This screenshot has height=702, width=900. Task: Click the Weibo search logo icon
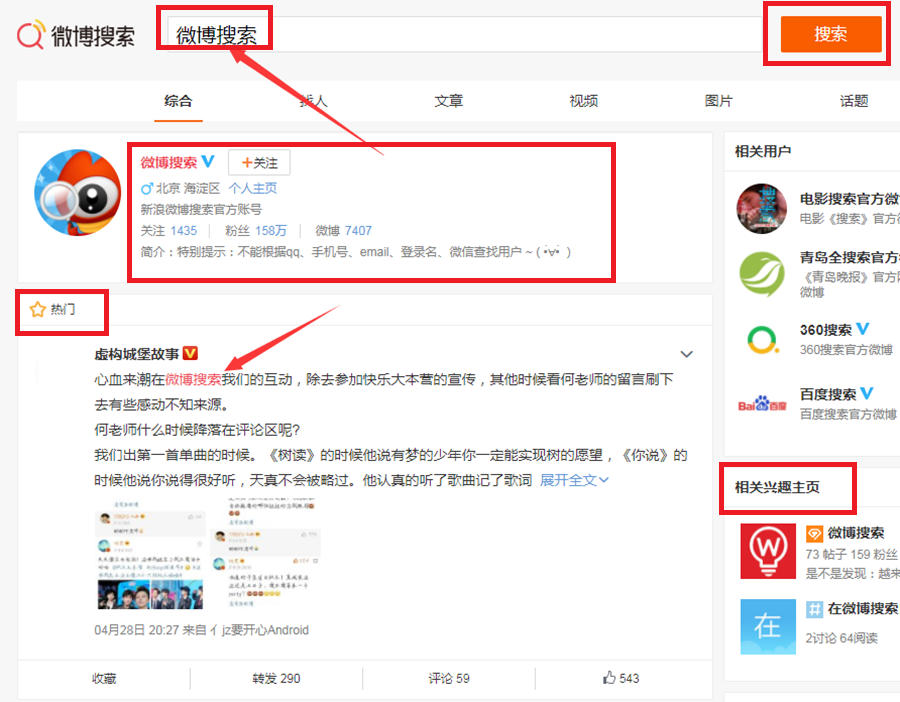coord(30,34)
